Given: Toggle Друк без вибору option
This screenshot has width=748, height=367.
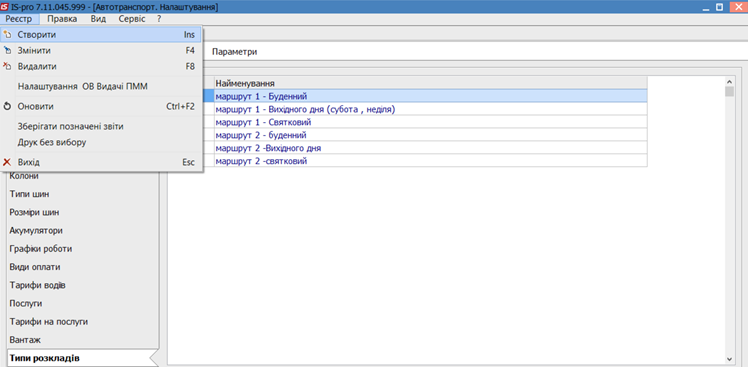Looking at the screenshot, I should click(x=101, y=142).
